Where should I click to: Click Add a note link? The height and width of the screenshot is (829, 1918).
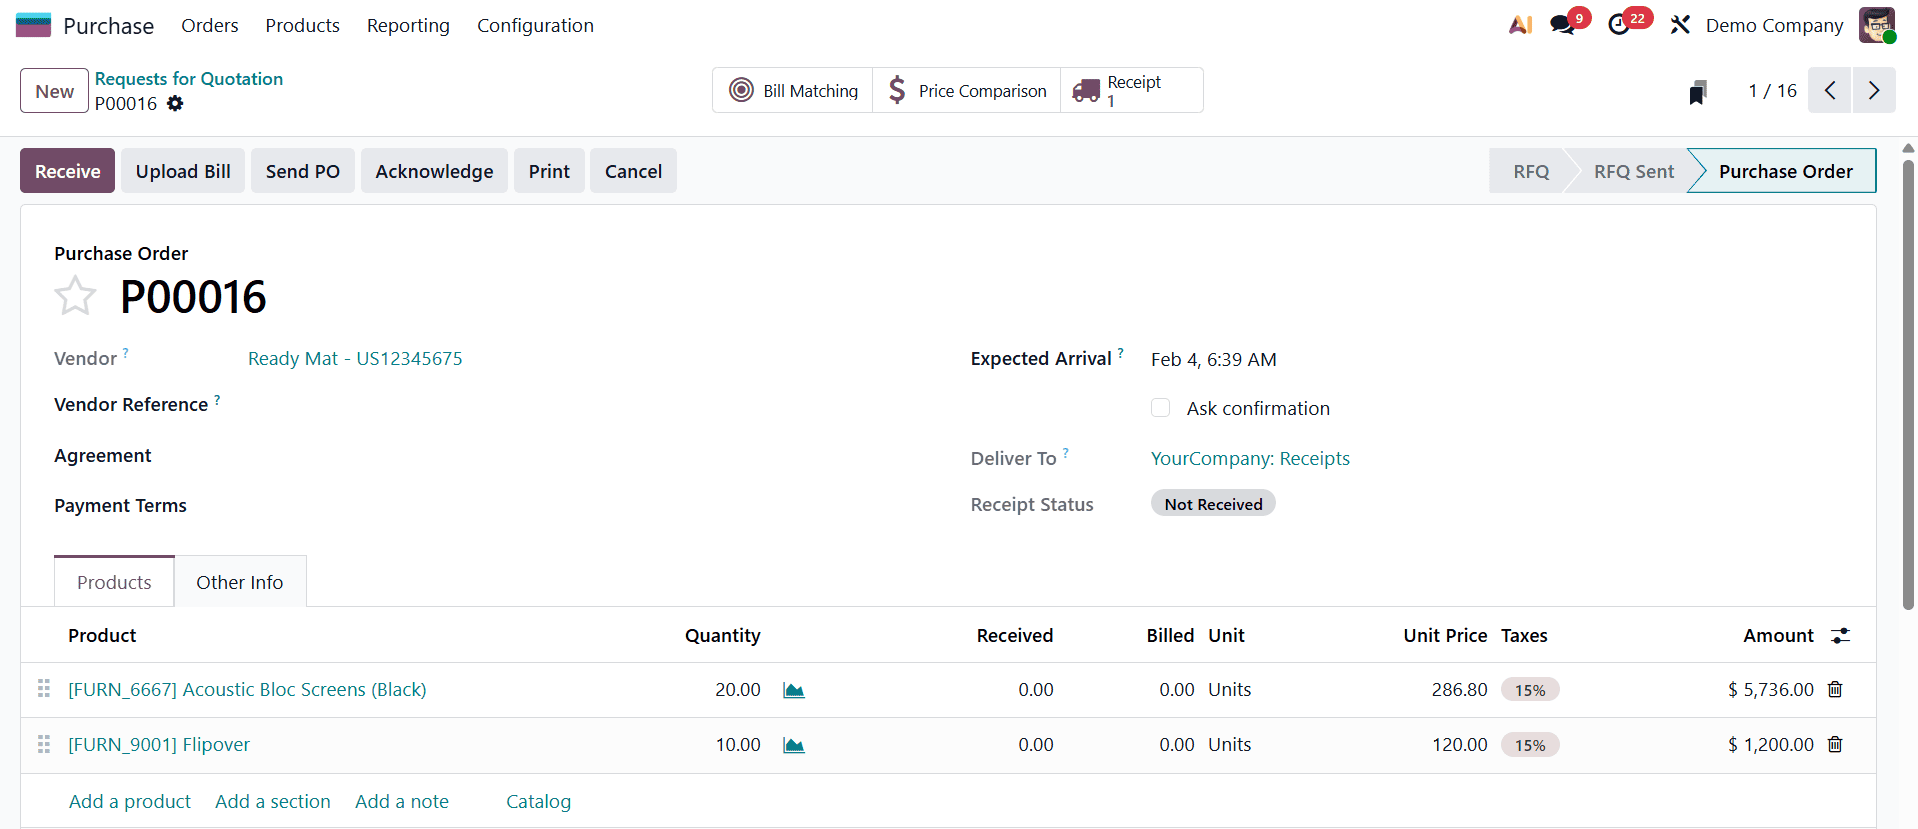click(x=402, y=801)
